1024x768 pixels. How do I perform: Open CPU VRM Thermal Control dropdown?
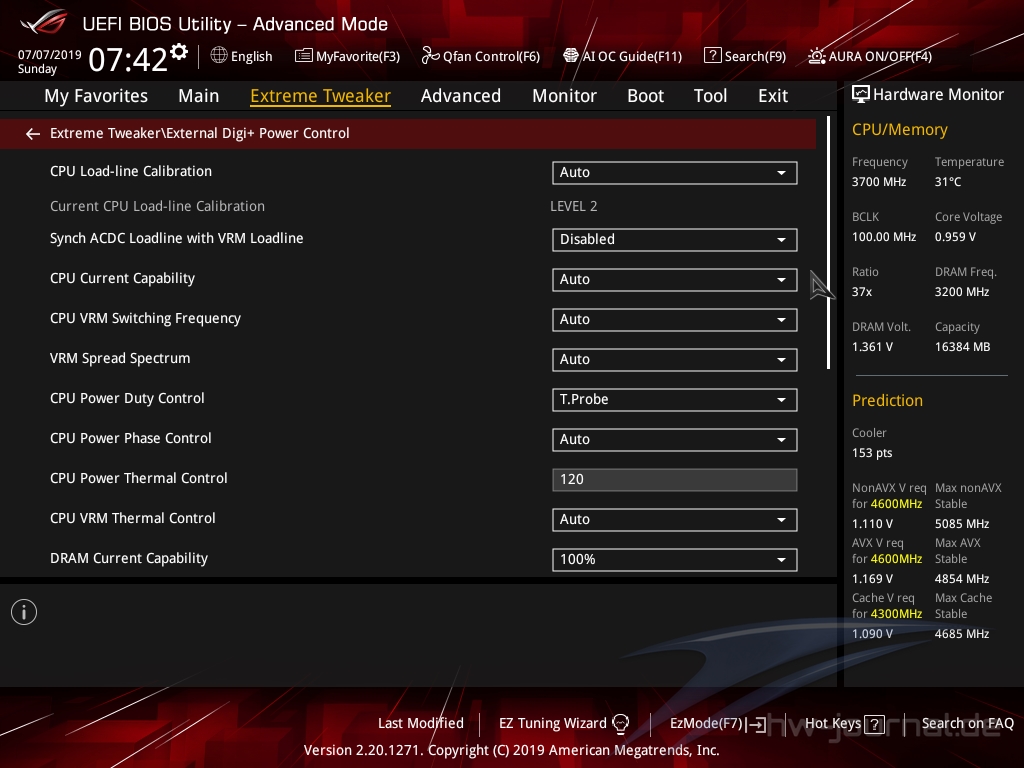[x=675, y=520]
